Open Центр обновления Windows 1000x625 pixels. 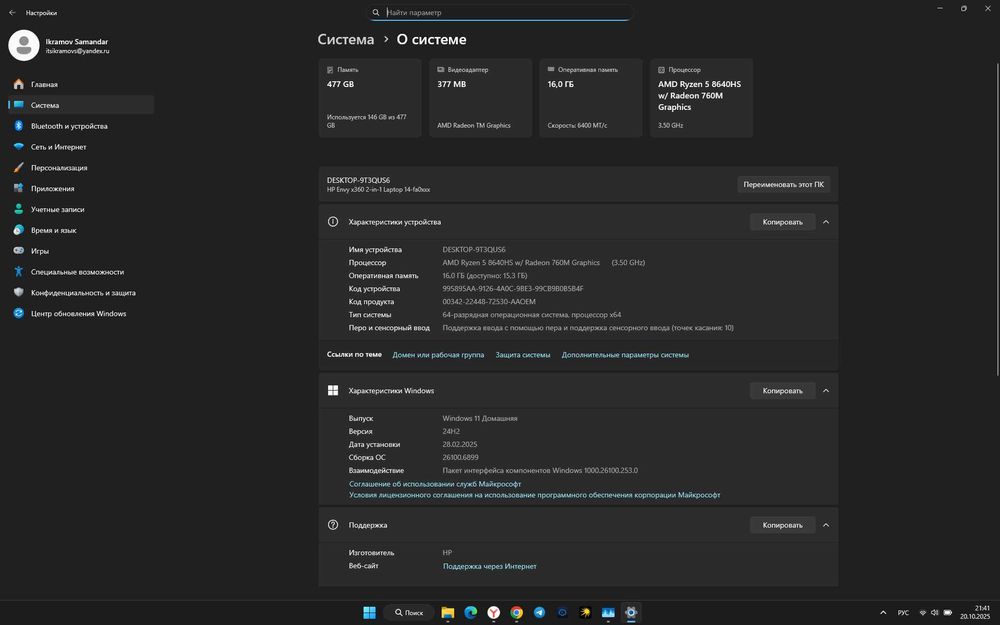tap(78, 314)
